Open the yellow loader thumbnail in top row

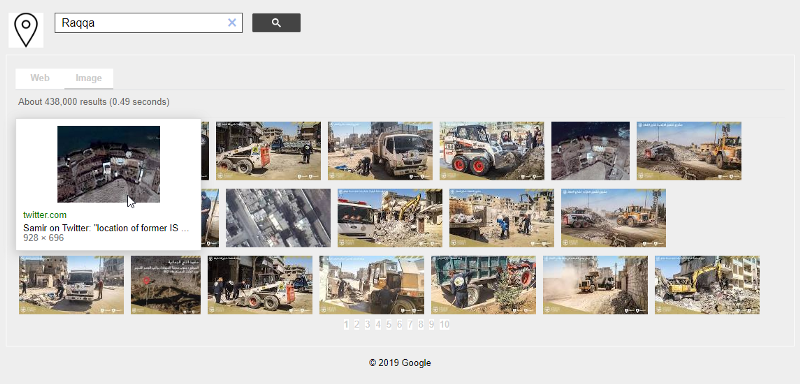(x=689, y=151)
